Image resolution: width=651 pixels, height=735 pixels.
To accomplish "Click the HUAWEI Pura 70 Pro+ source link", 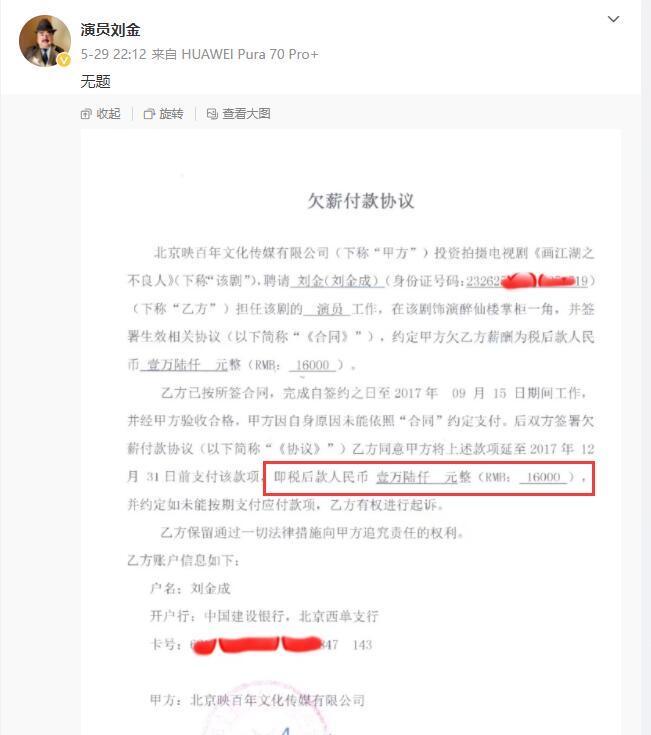I will coord(250,54).
